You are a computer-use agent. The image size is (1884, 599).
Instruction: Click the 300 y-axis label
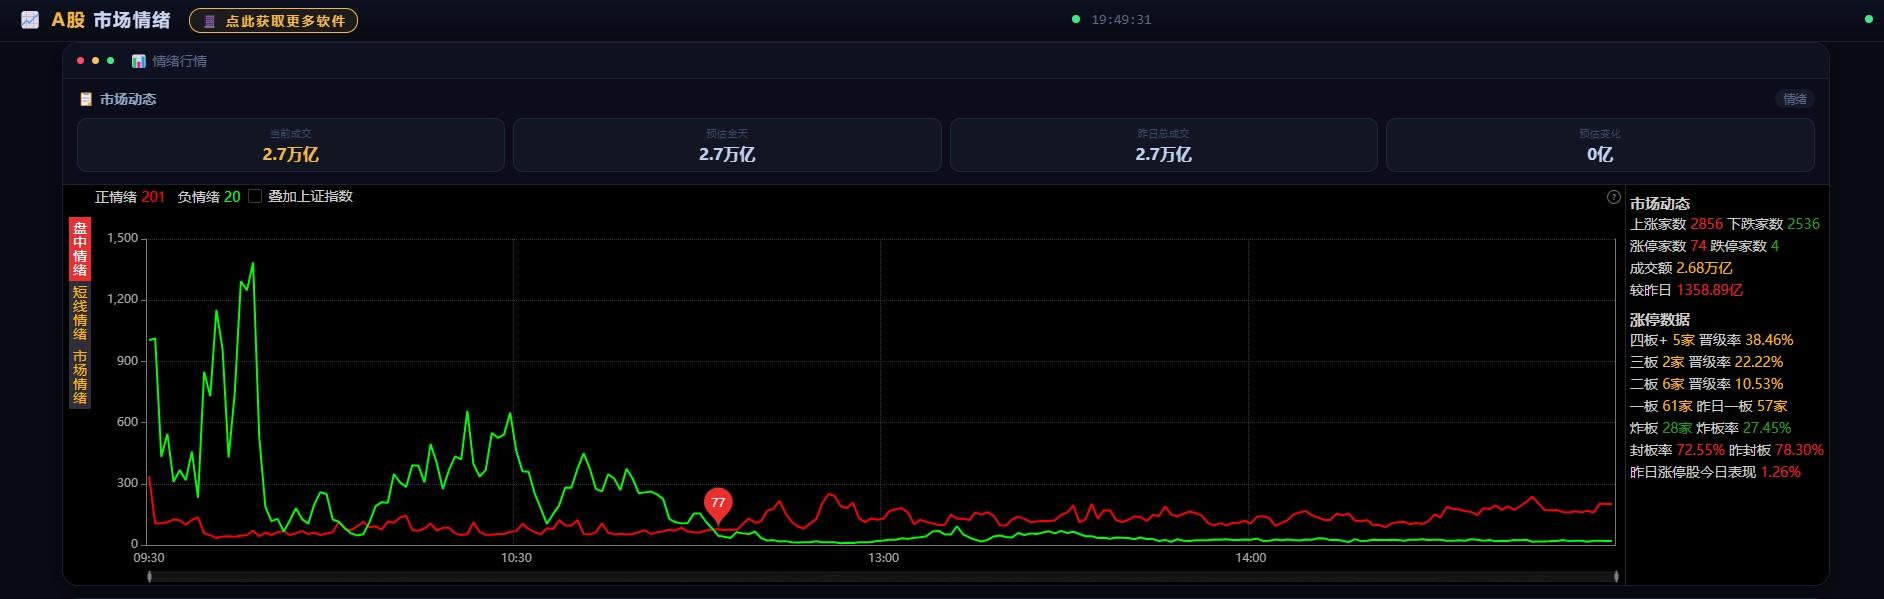click(x=127, y=483)
